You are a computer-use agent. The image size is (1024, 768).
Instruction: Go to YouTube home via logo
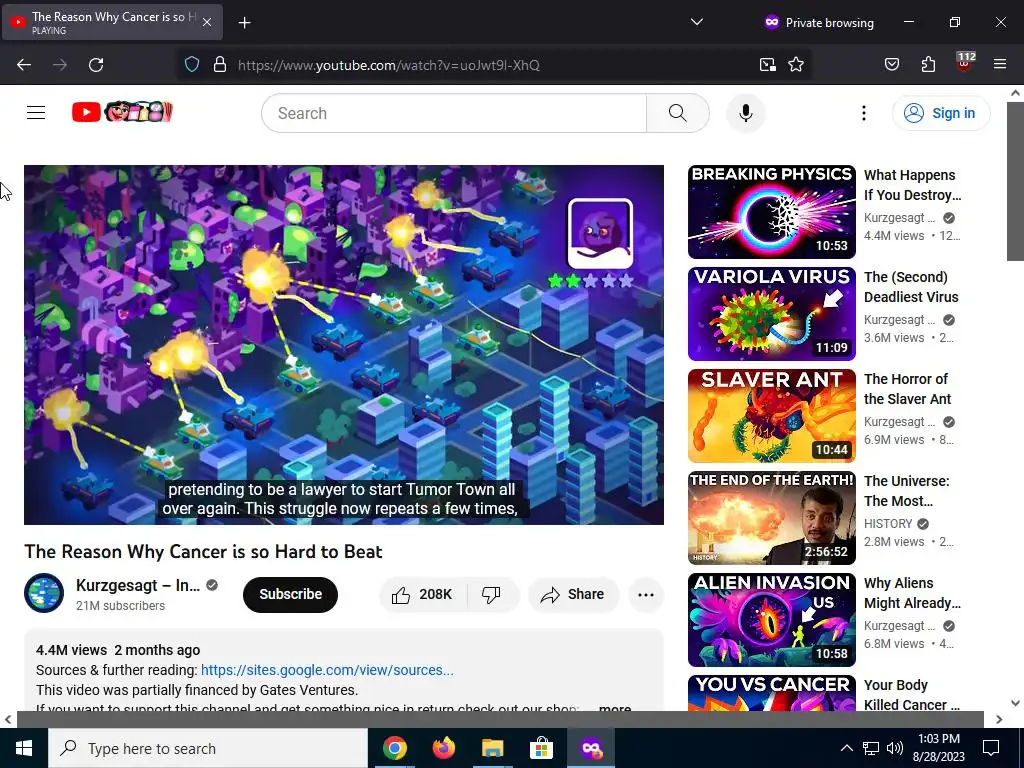(x=122, y=112)
